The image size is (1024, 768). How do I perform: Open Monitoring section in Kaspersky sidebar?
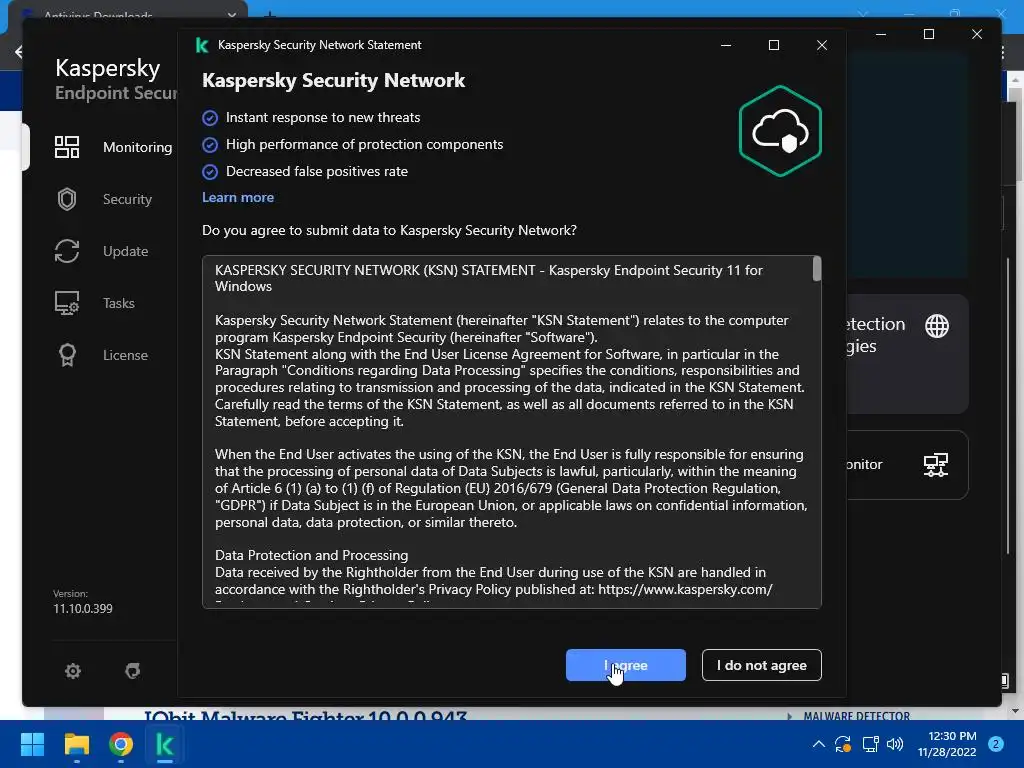pos(112,147)
